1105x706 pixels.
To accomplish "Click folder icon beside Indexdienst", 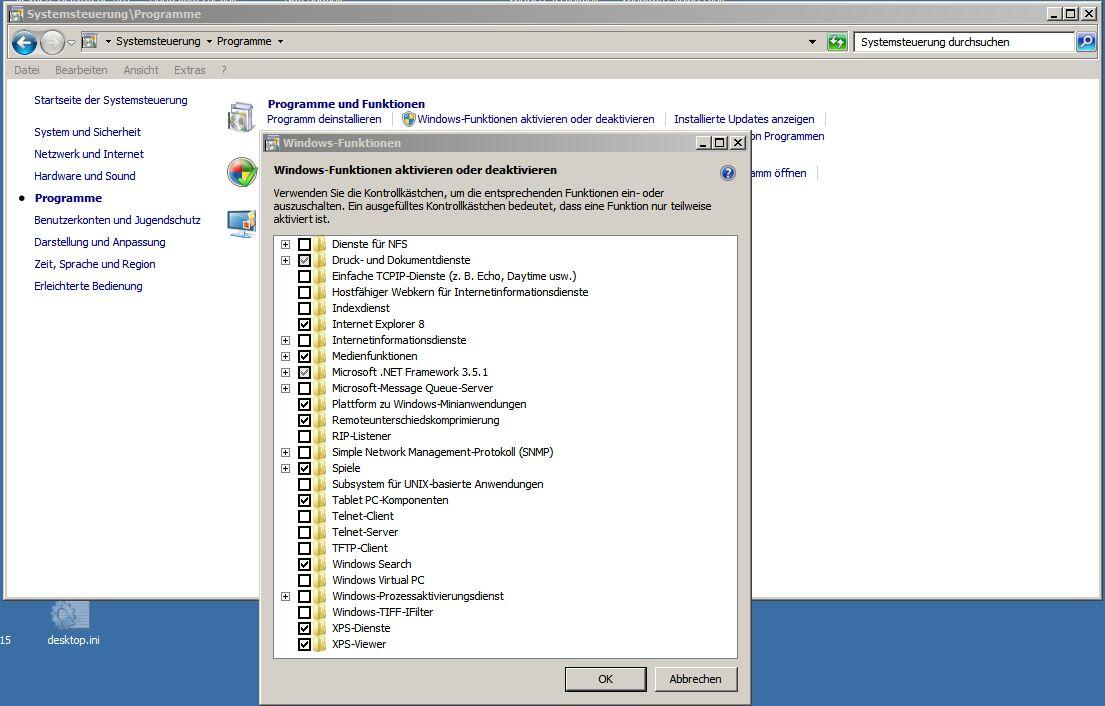I will tap(321, 309).
